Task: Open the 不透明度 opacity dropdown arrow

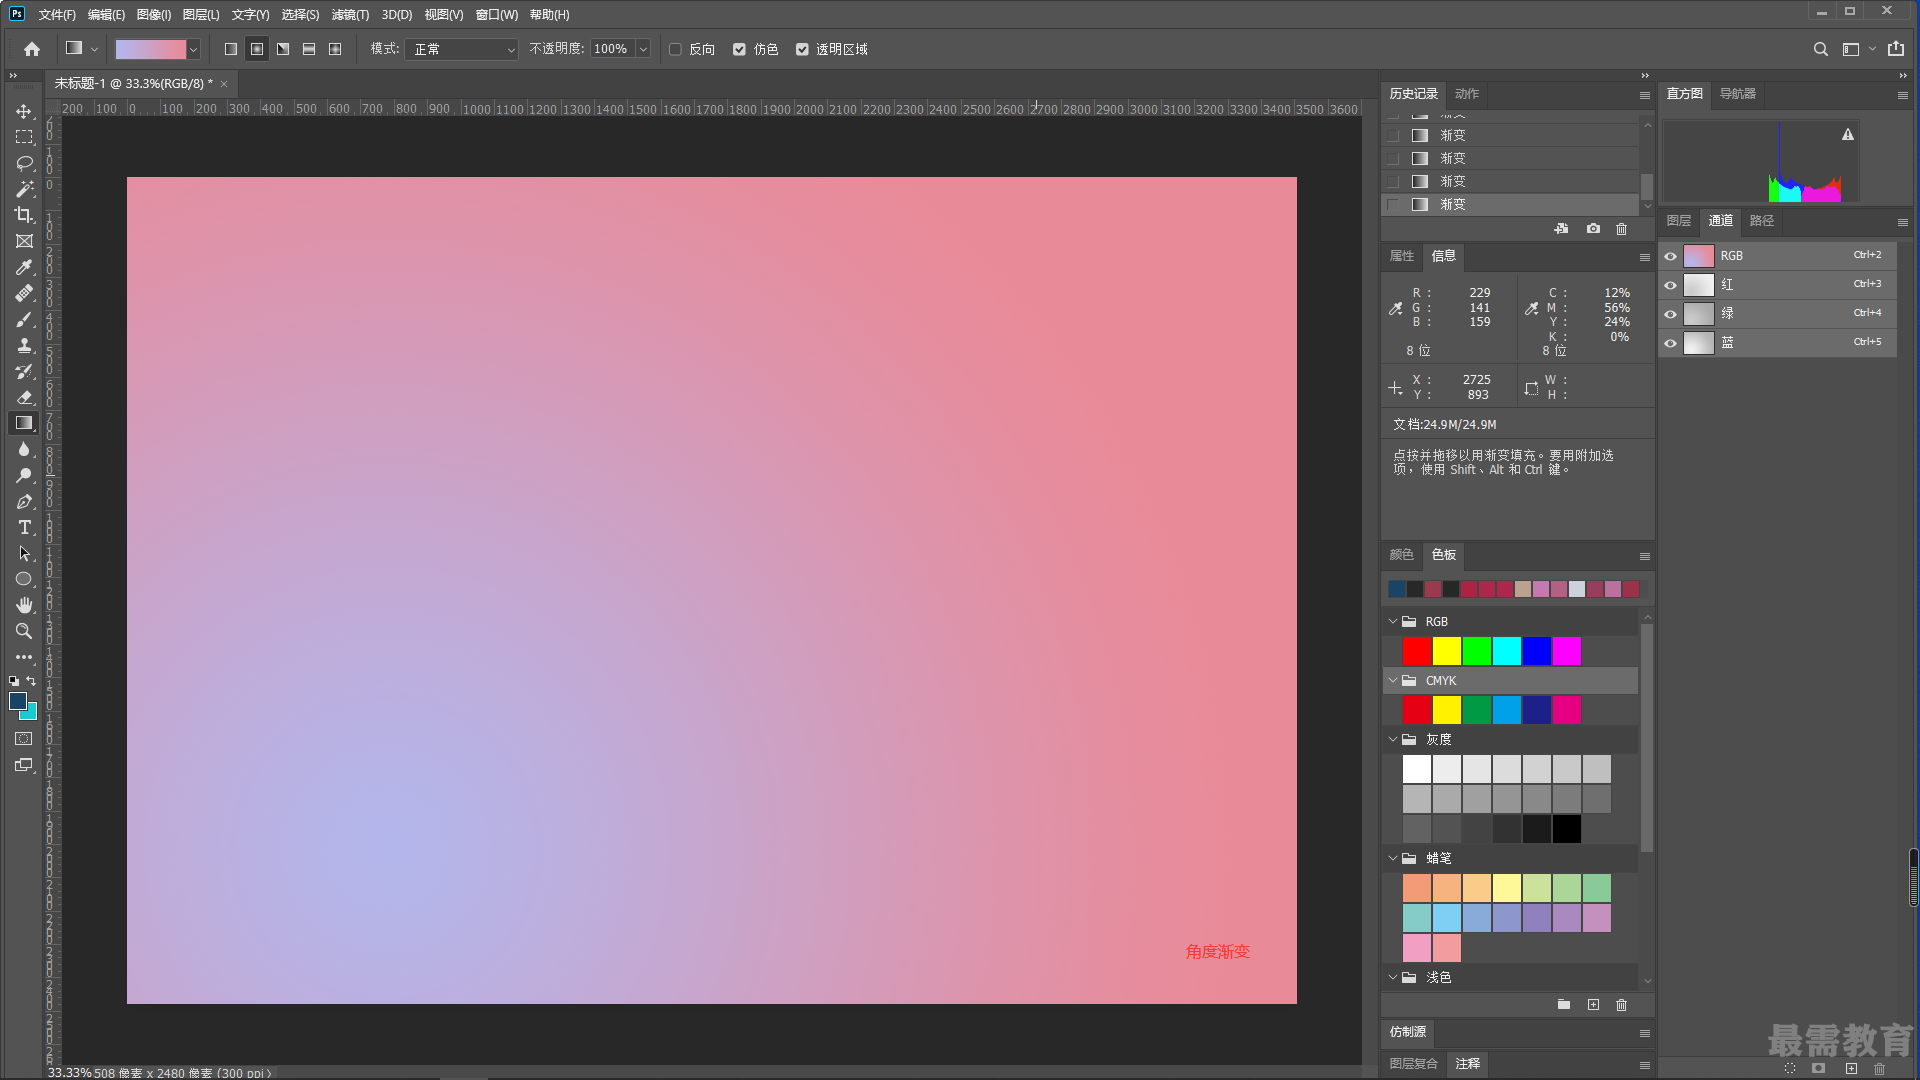Action: click(643, 49)
